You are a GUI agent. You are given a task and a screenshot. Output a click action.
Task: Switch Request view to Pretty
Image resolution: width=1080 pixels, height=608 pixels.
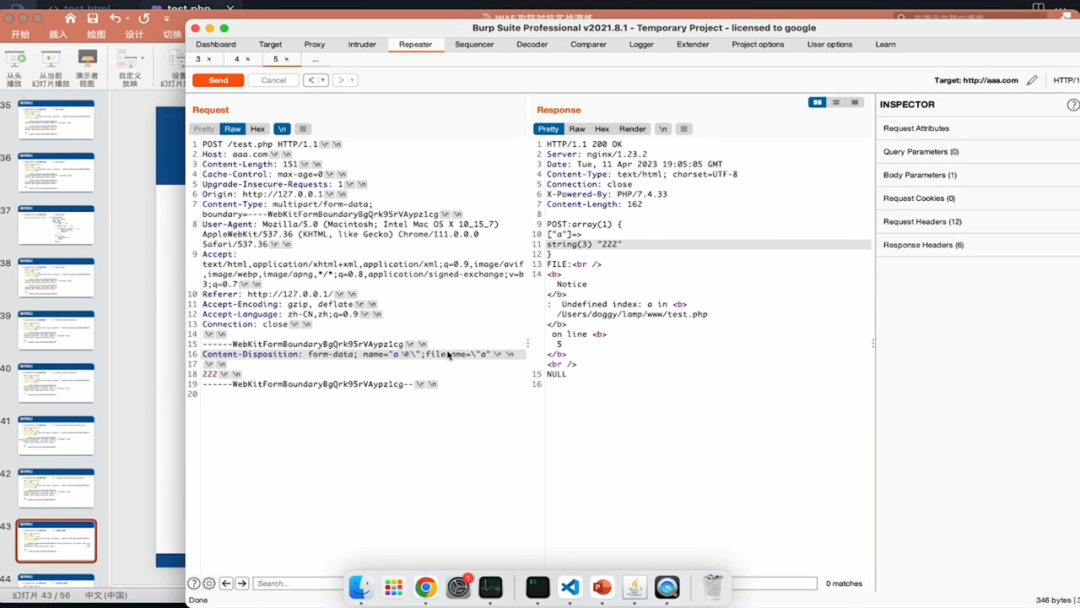click(204, 129)
